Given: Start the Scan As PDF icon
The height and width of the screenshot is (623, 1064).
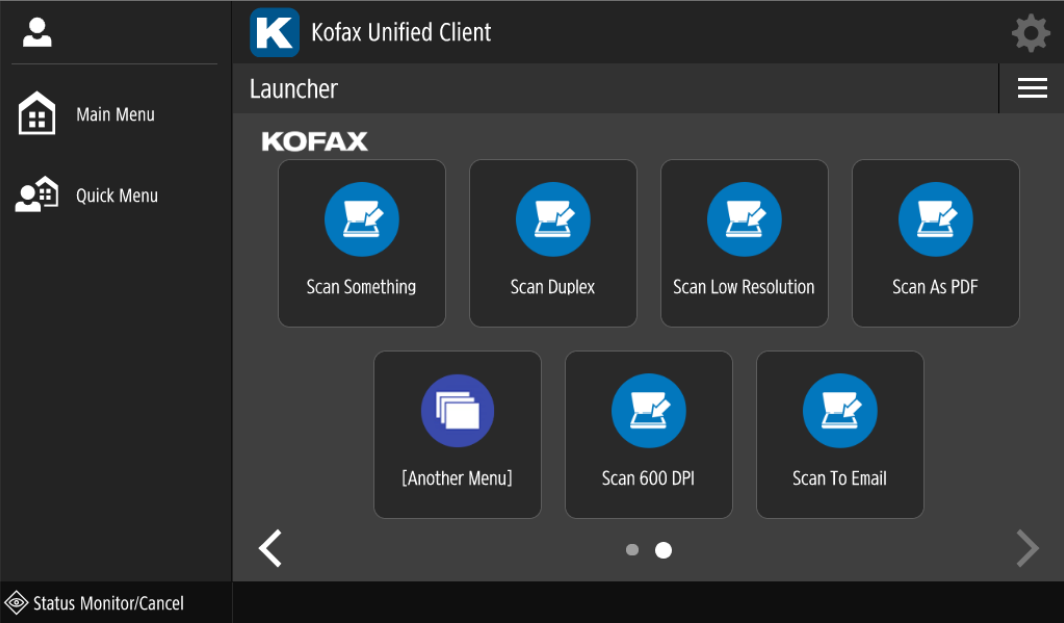Looking at the screenshot, I should (x=935, y=220).
